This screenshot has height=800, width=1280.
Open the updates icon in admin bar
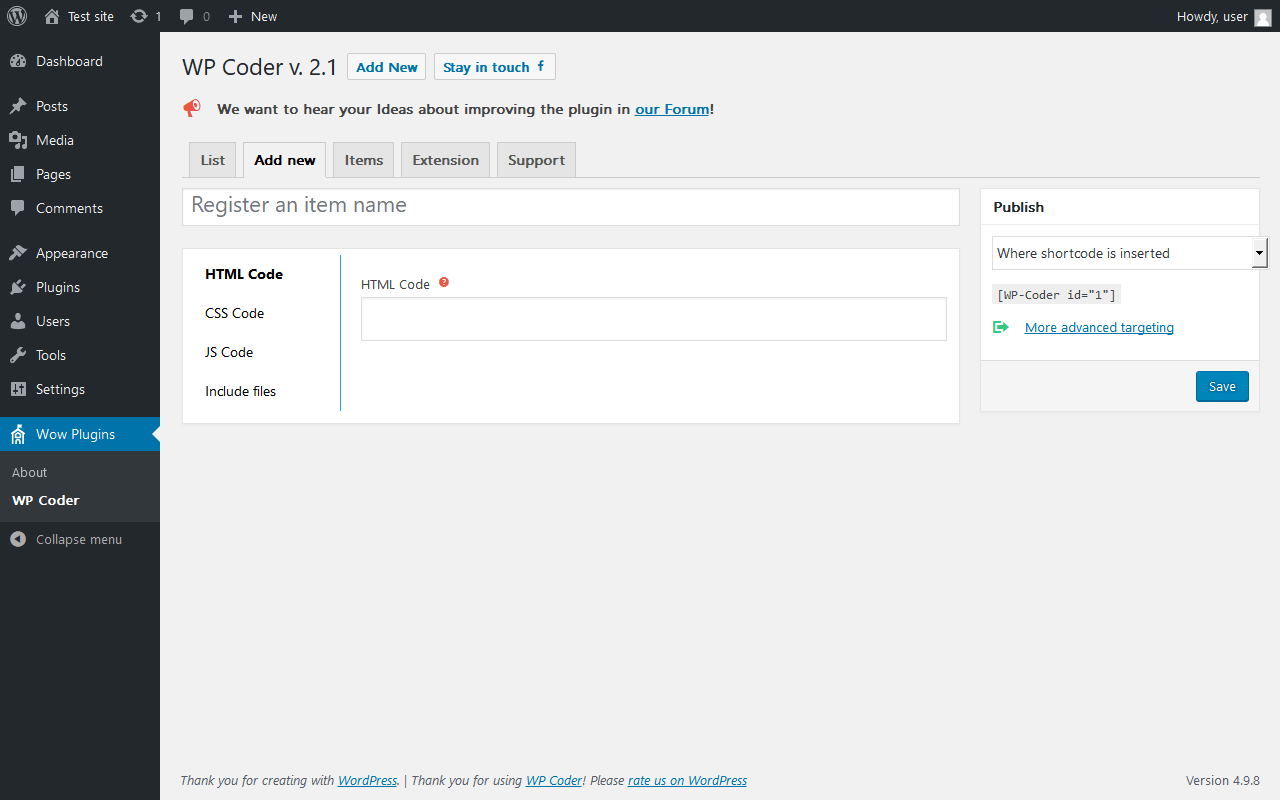(x=139, y=16)
